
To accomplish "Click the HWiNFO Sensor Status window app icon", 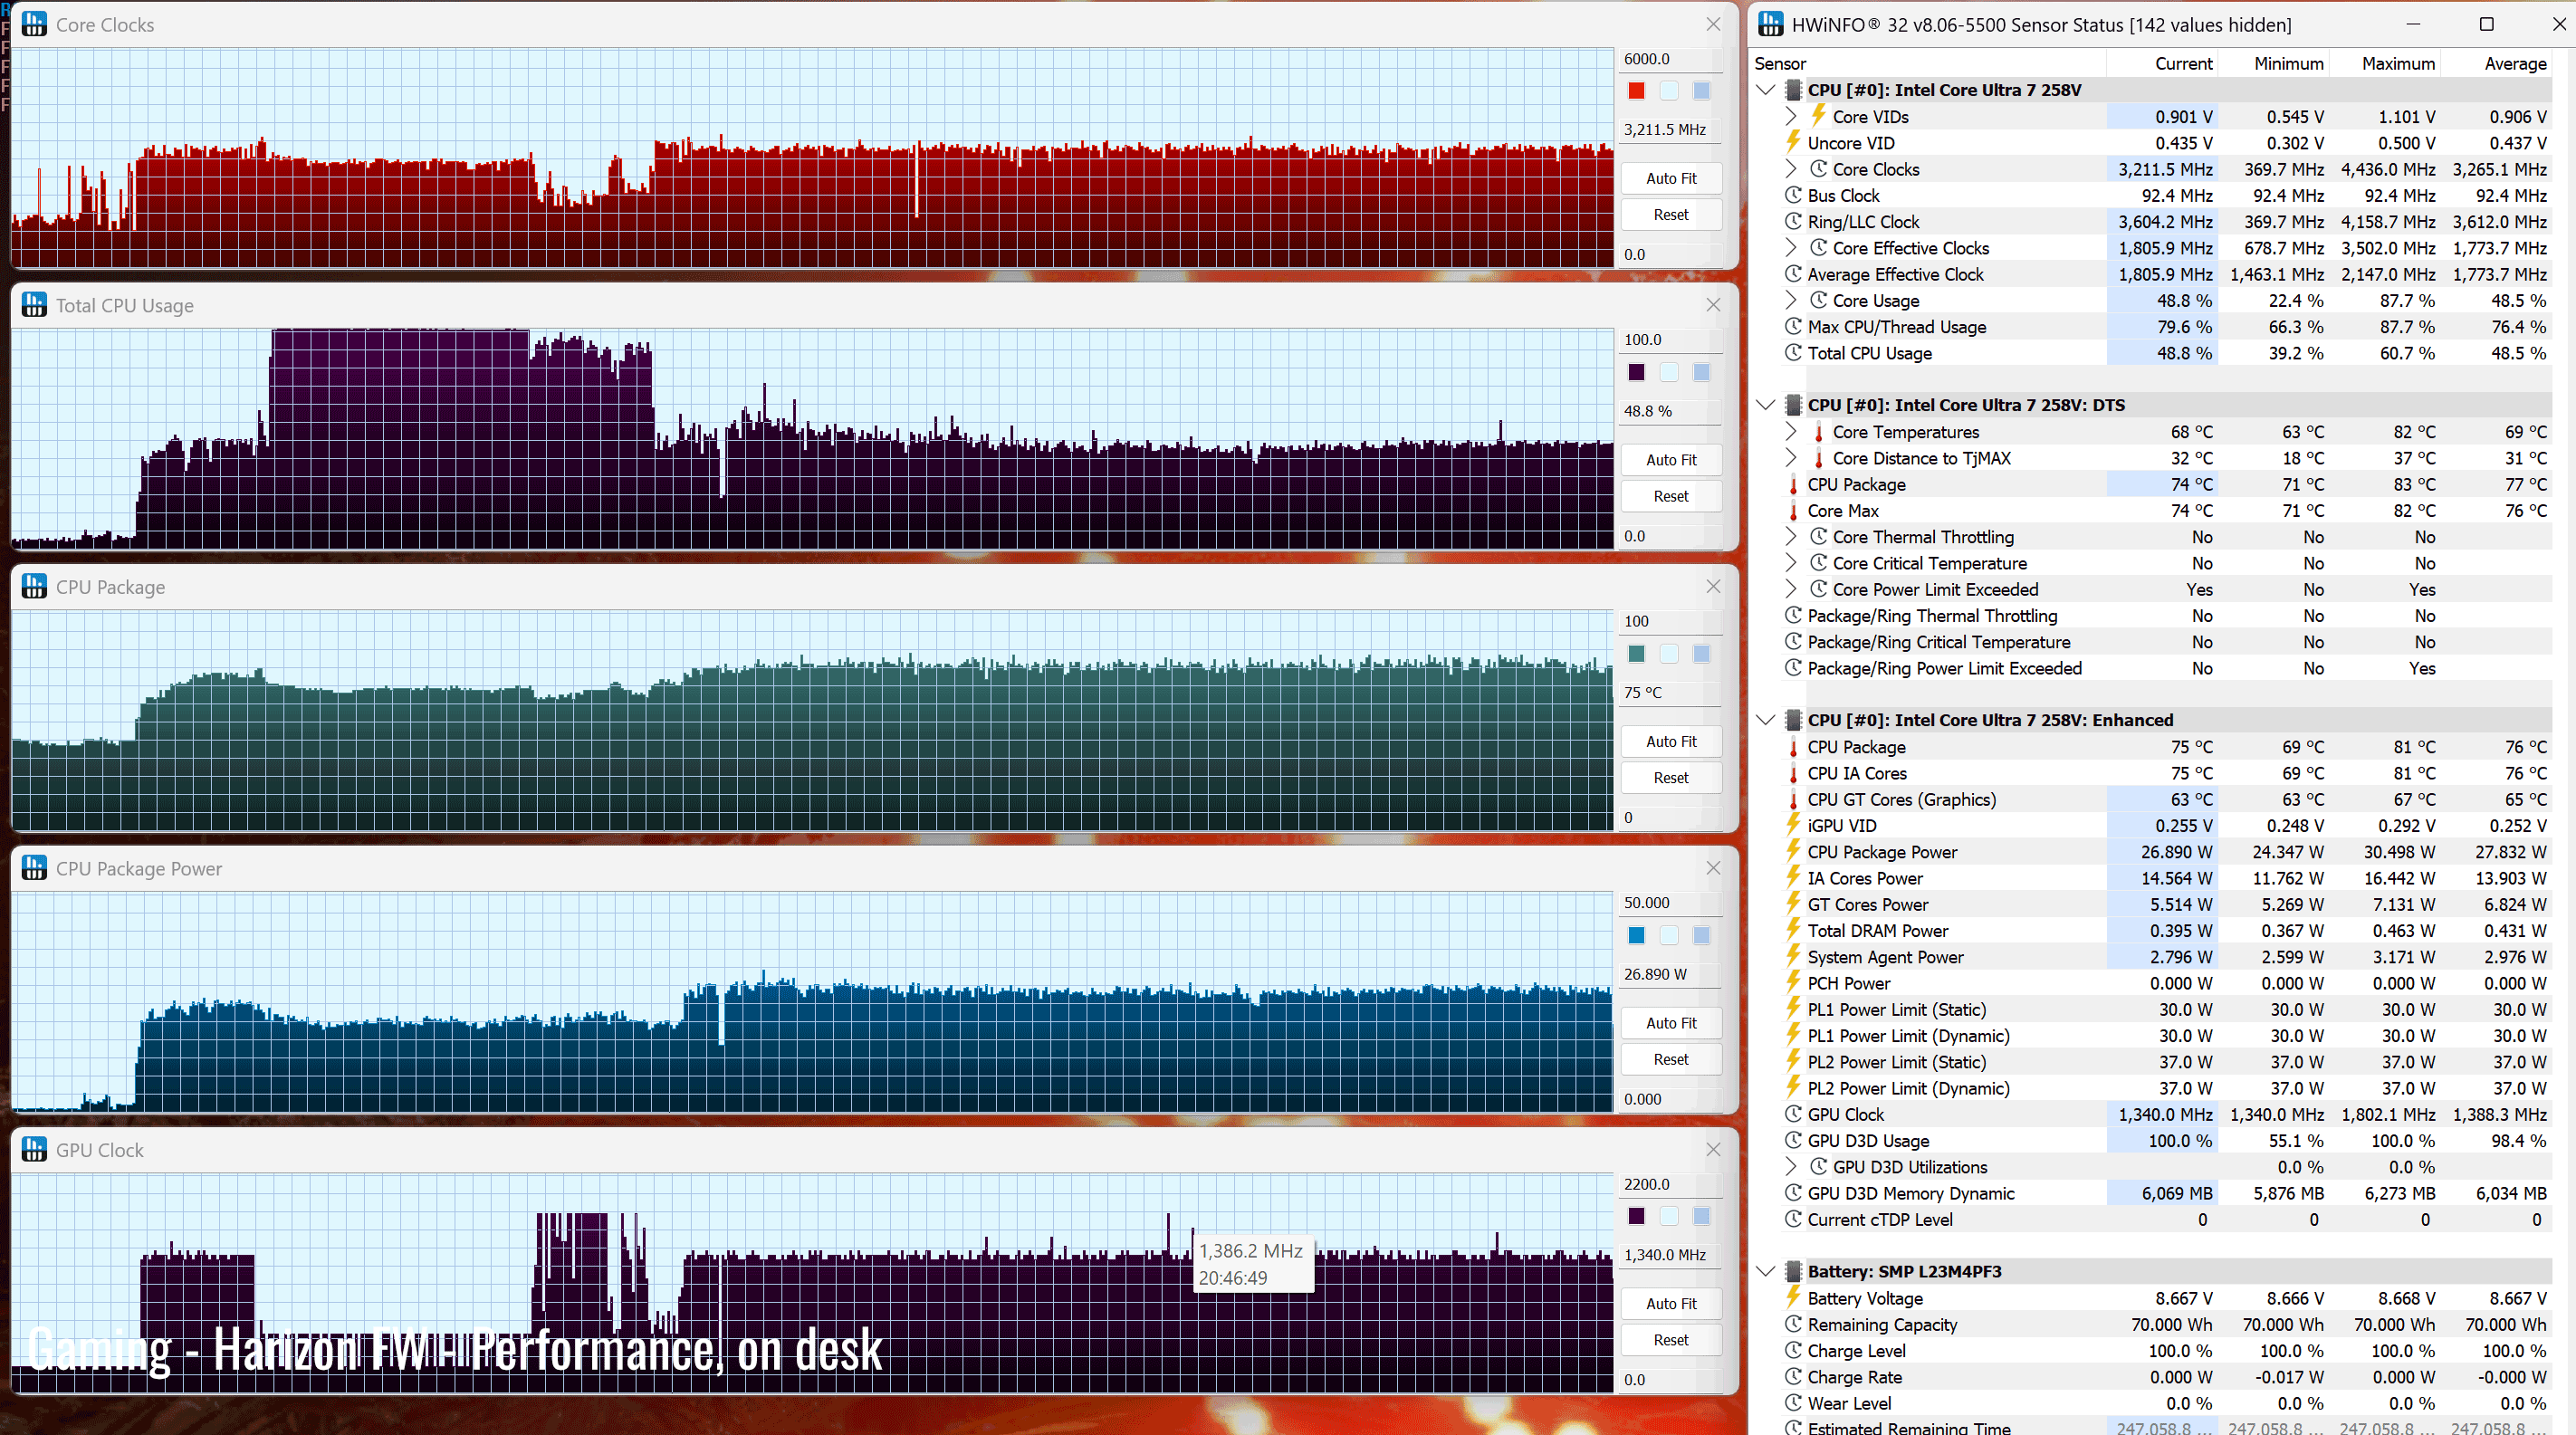I will [1771, 24].
